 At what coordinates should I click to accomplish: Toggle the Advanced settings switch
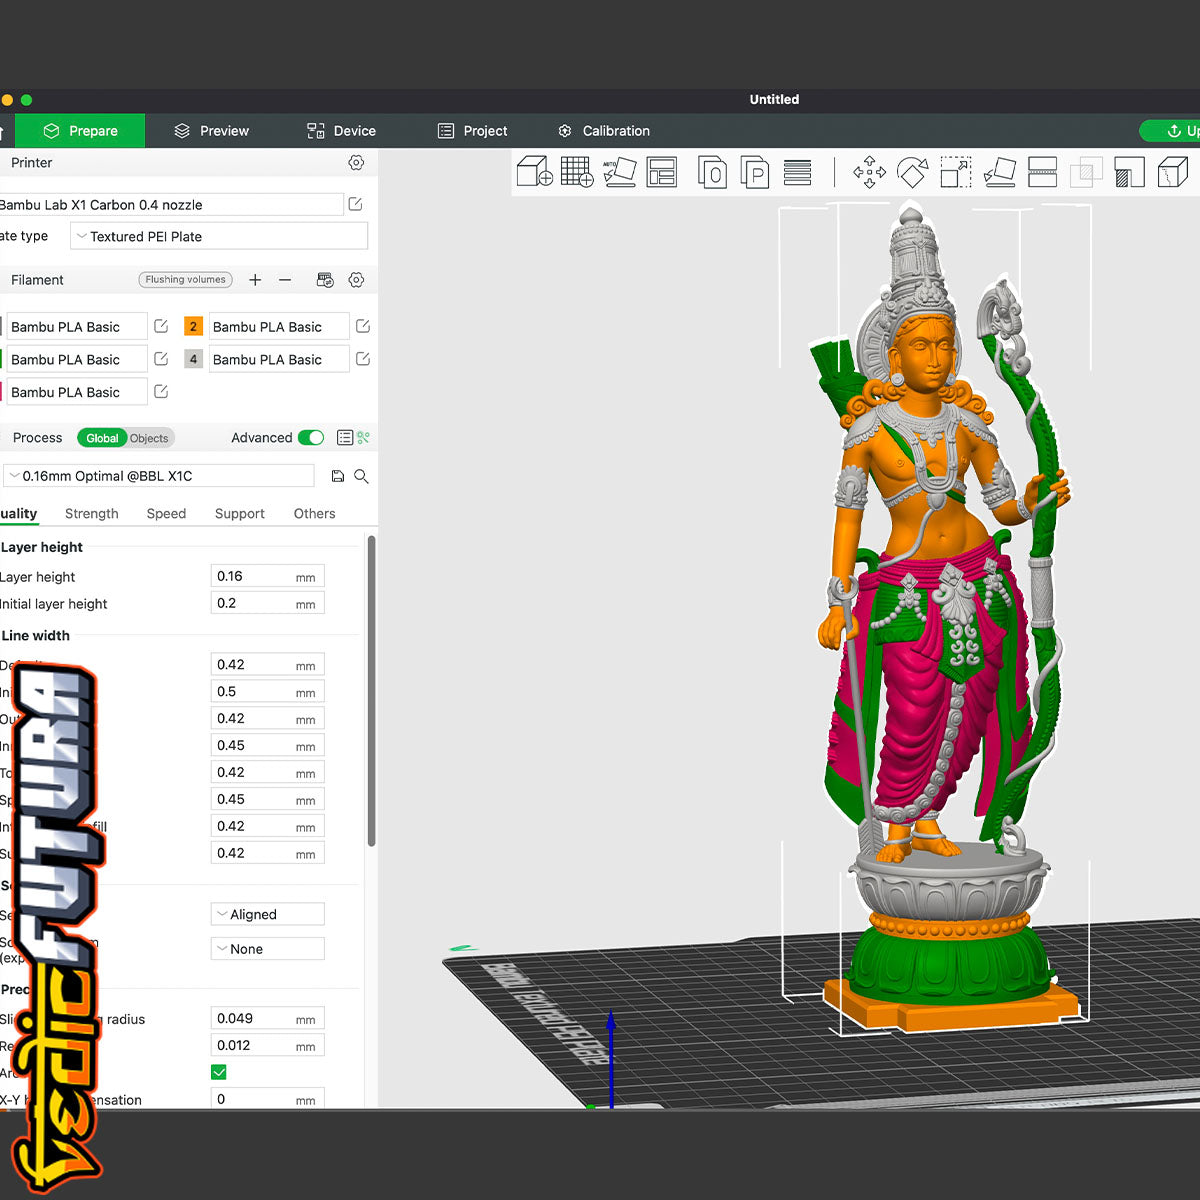(311, 438)
